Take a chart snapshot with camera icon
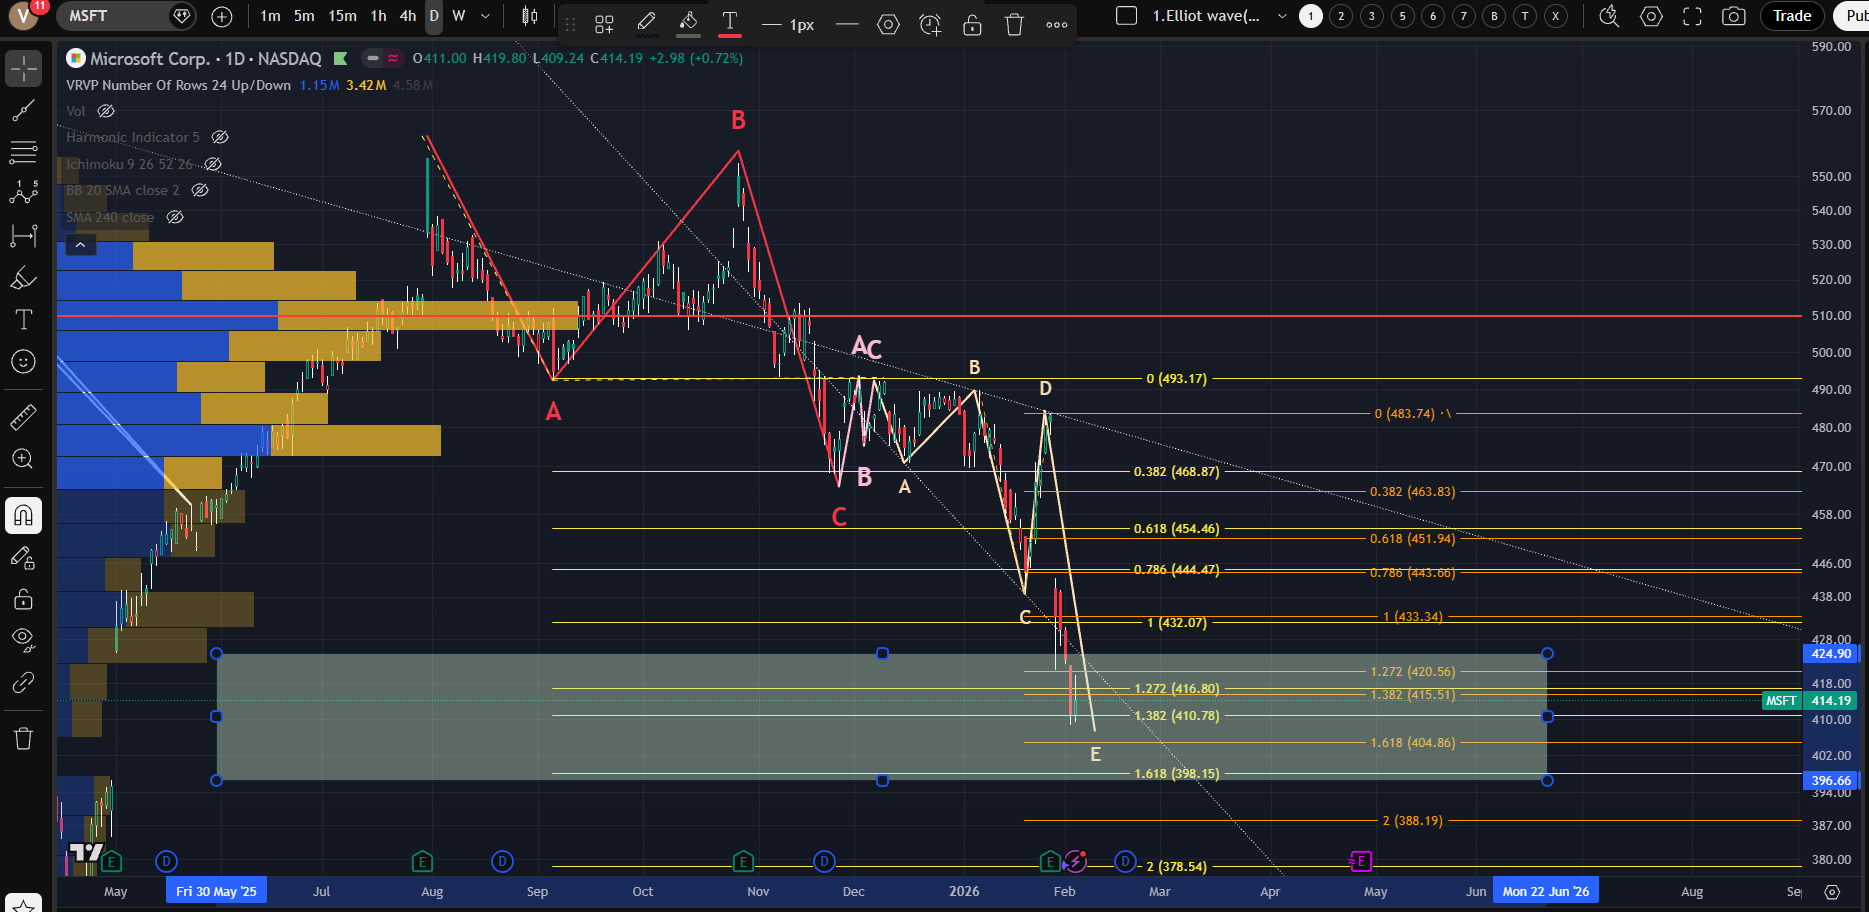Image resolution: width=1869 pixels, height=912 pixels. point(1734,16)
